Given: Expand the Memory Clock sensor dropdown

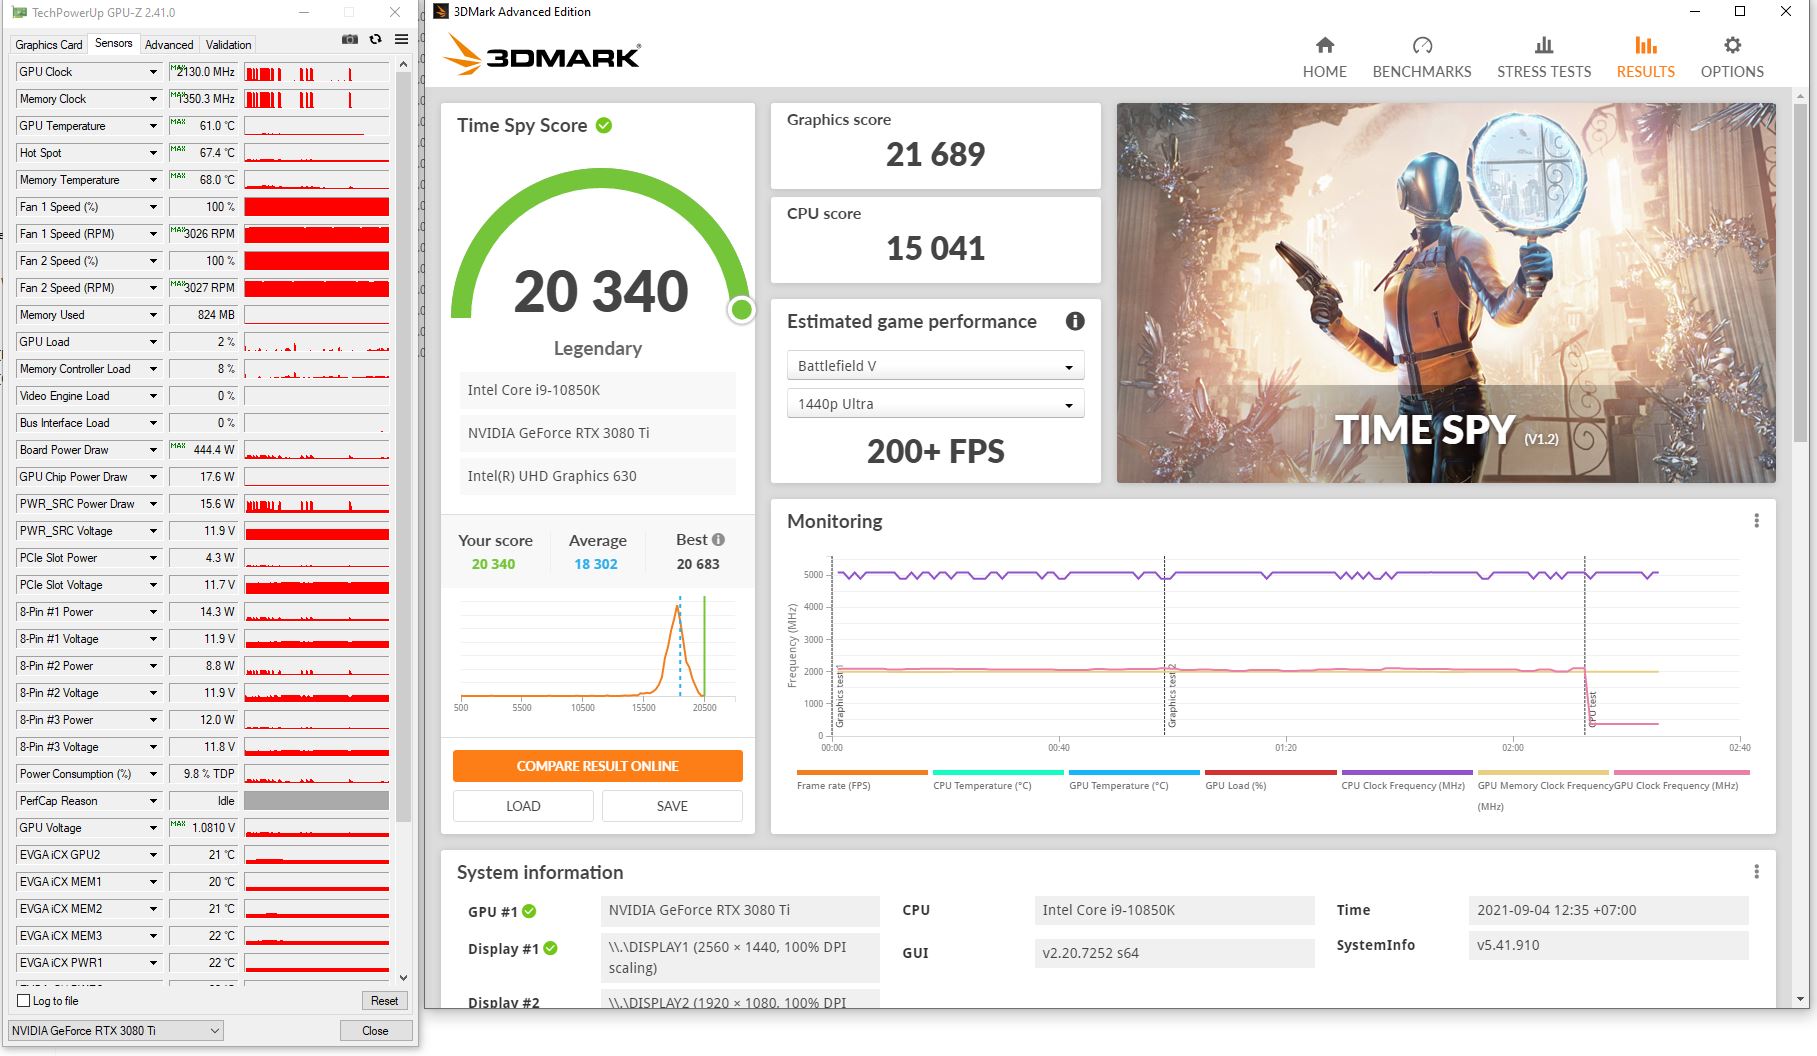Looking at the screenshot, I should (x=153, y=99).
